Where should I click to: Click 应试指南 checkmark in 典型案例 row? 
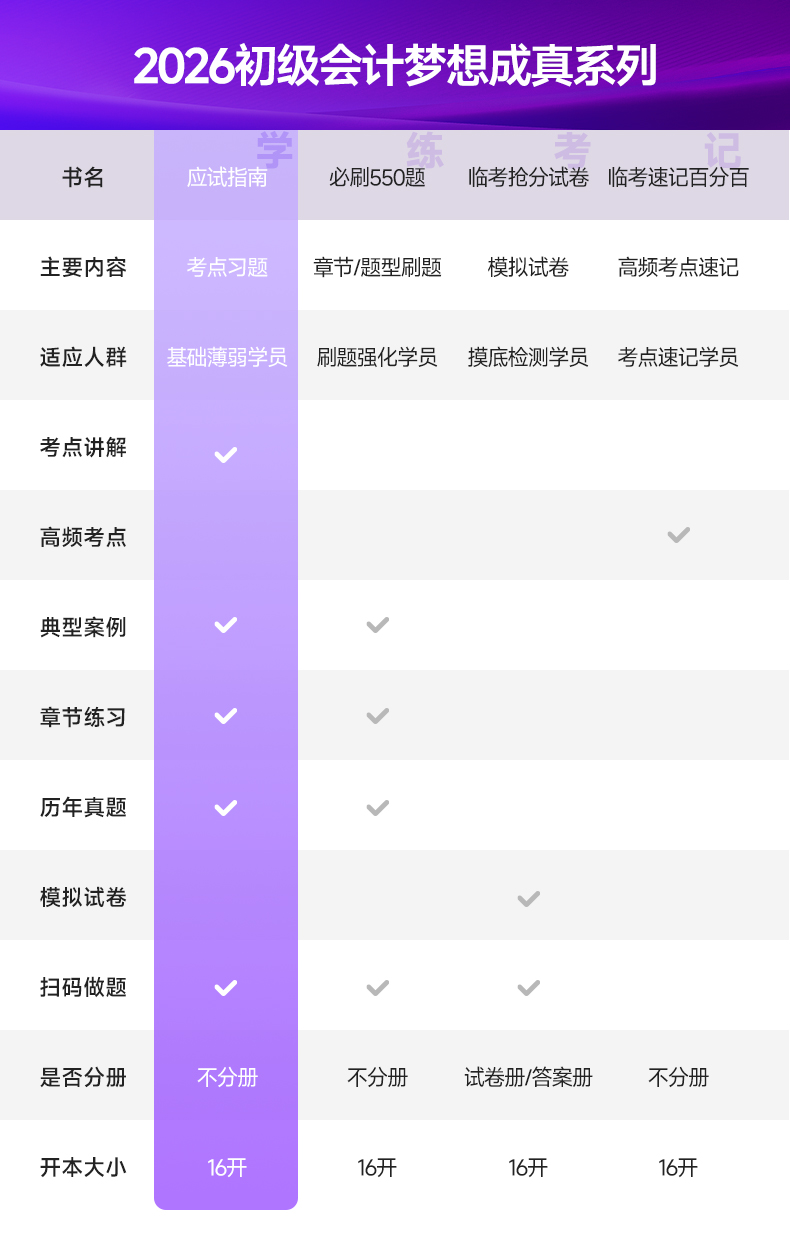coord(226,625)
